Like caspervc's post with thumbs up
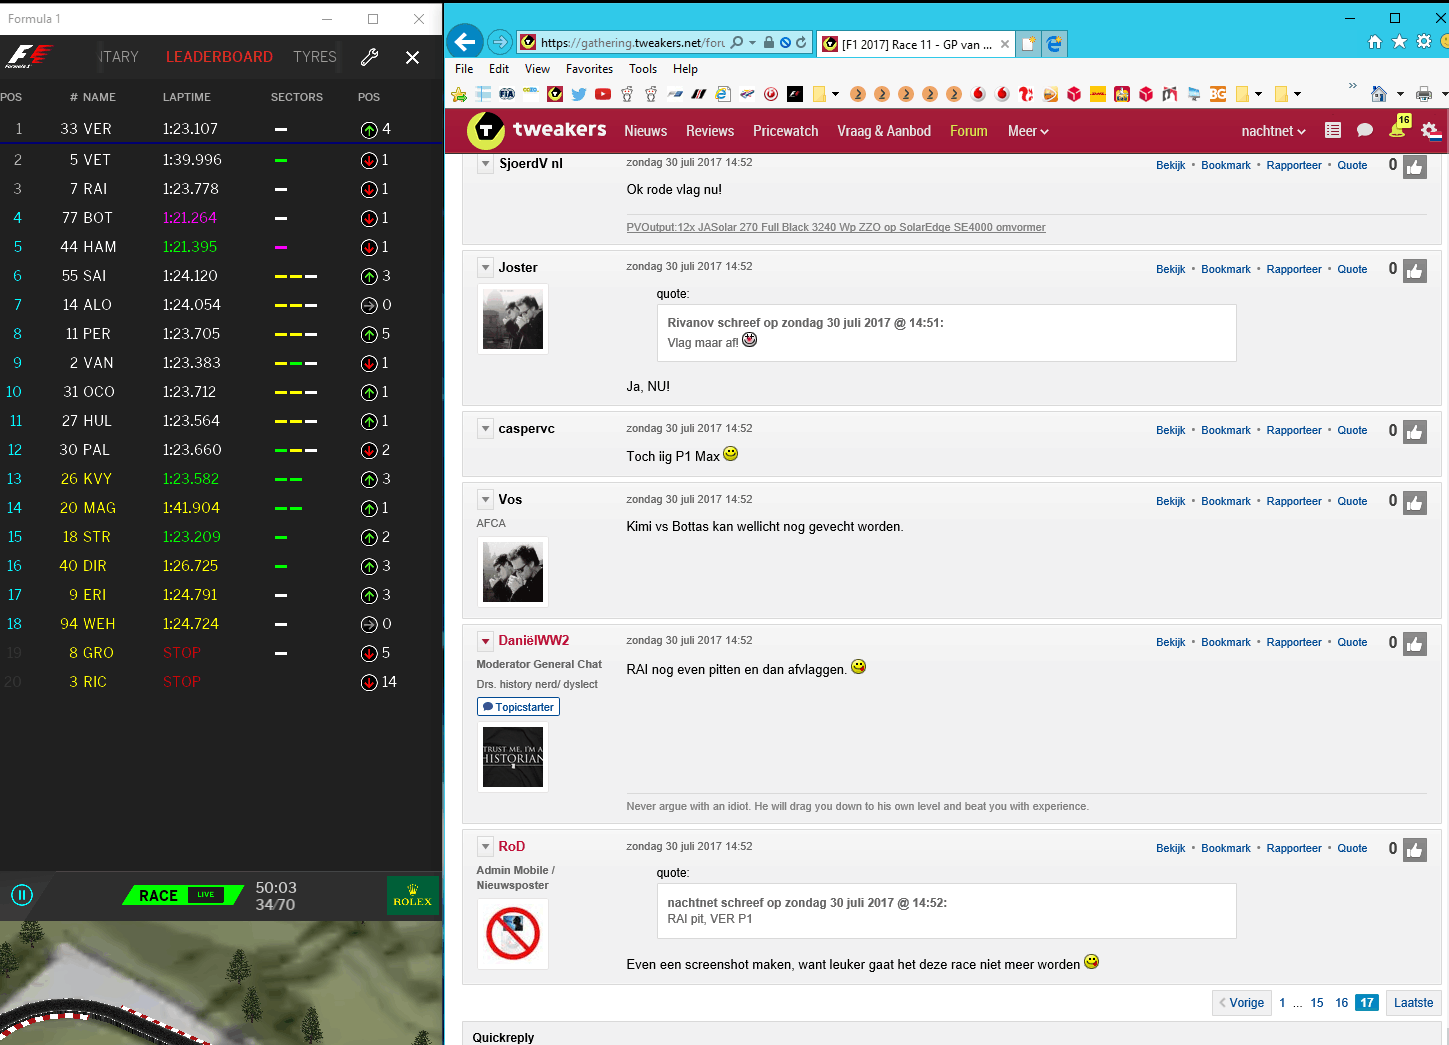 click(1414, 433)
